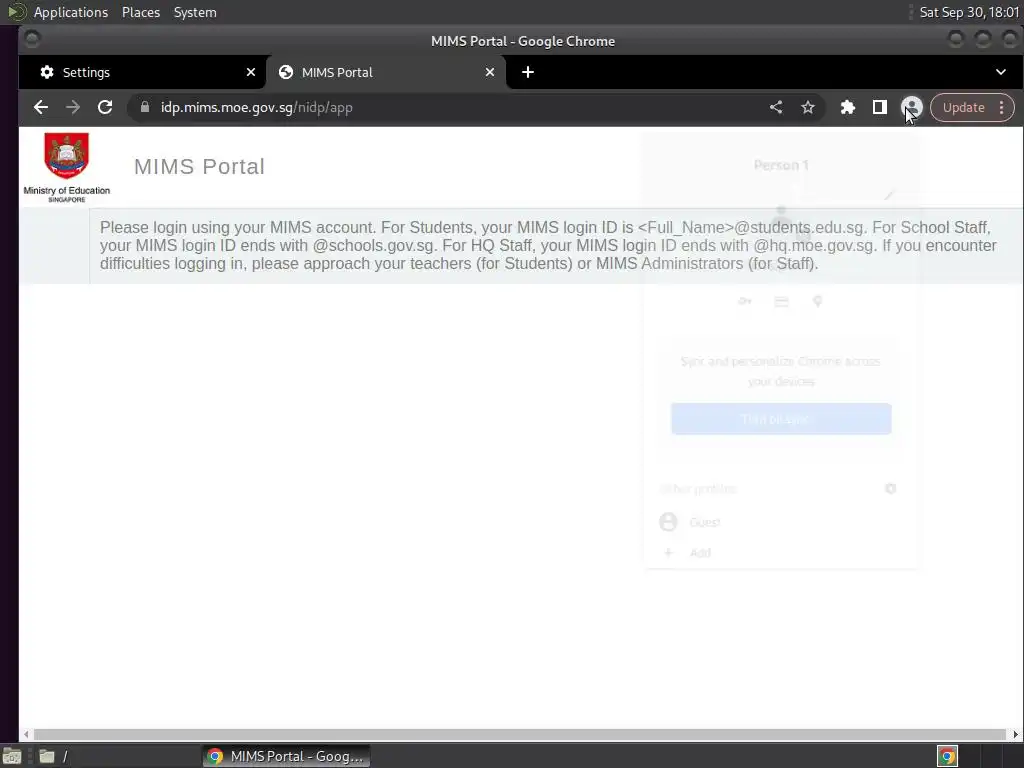Close the Settings tab

(251, 72)
